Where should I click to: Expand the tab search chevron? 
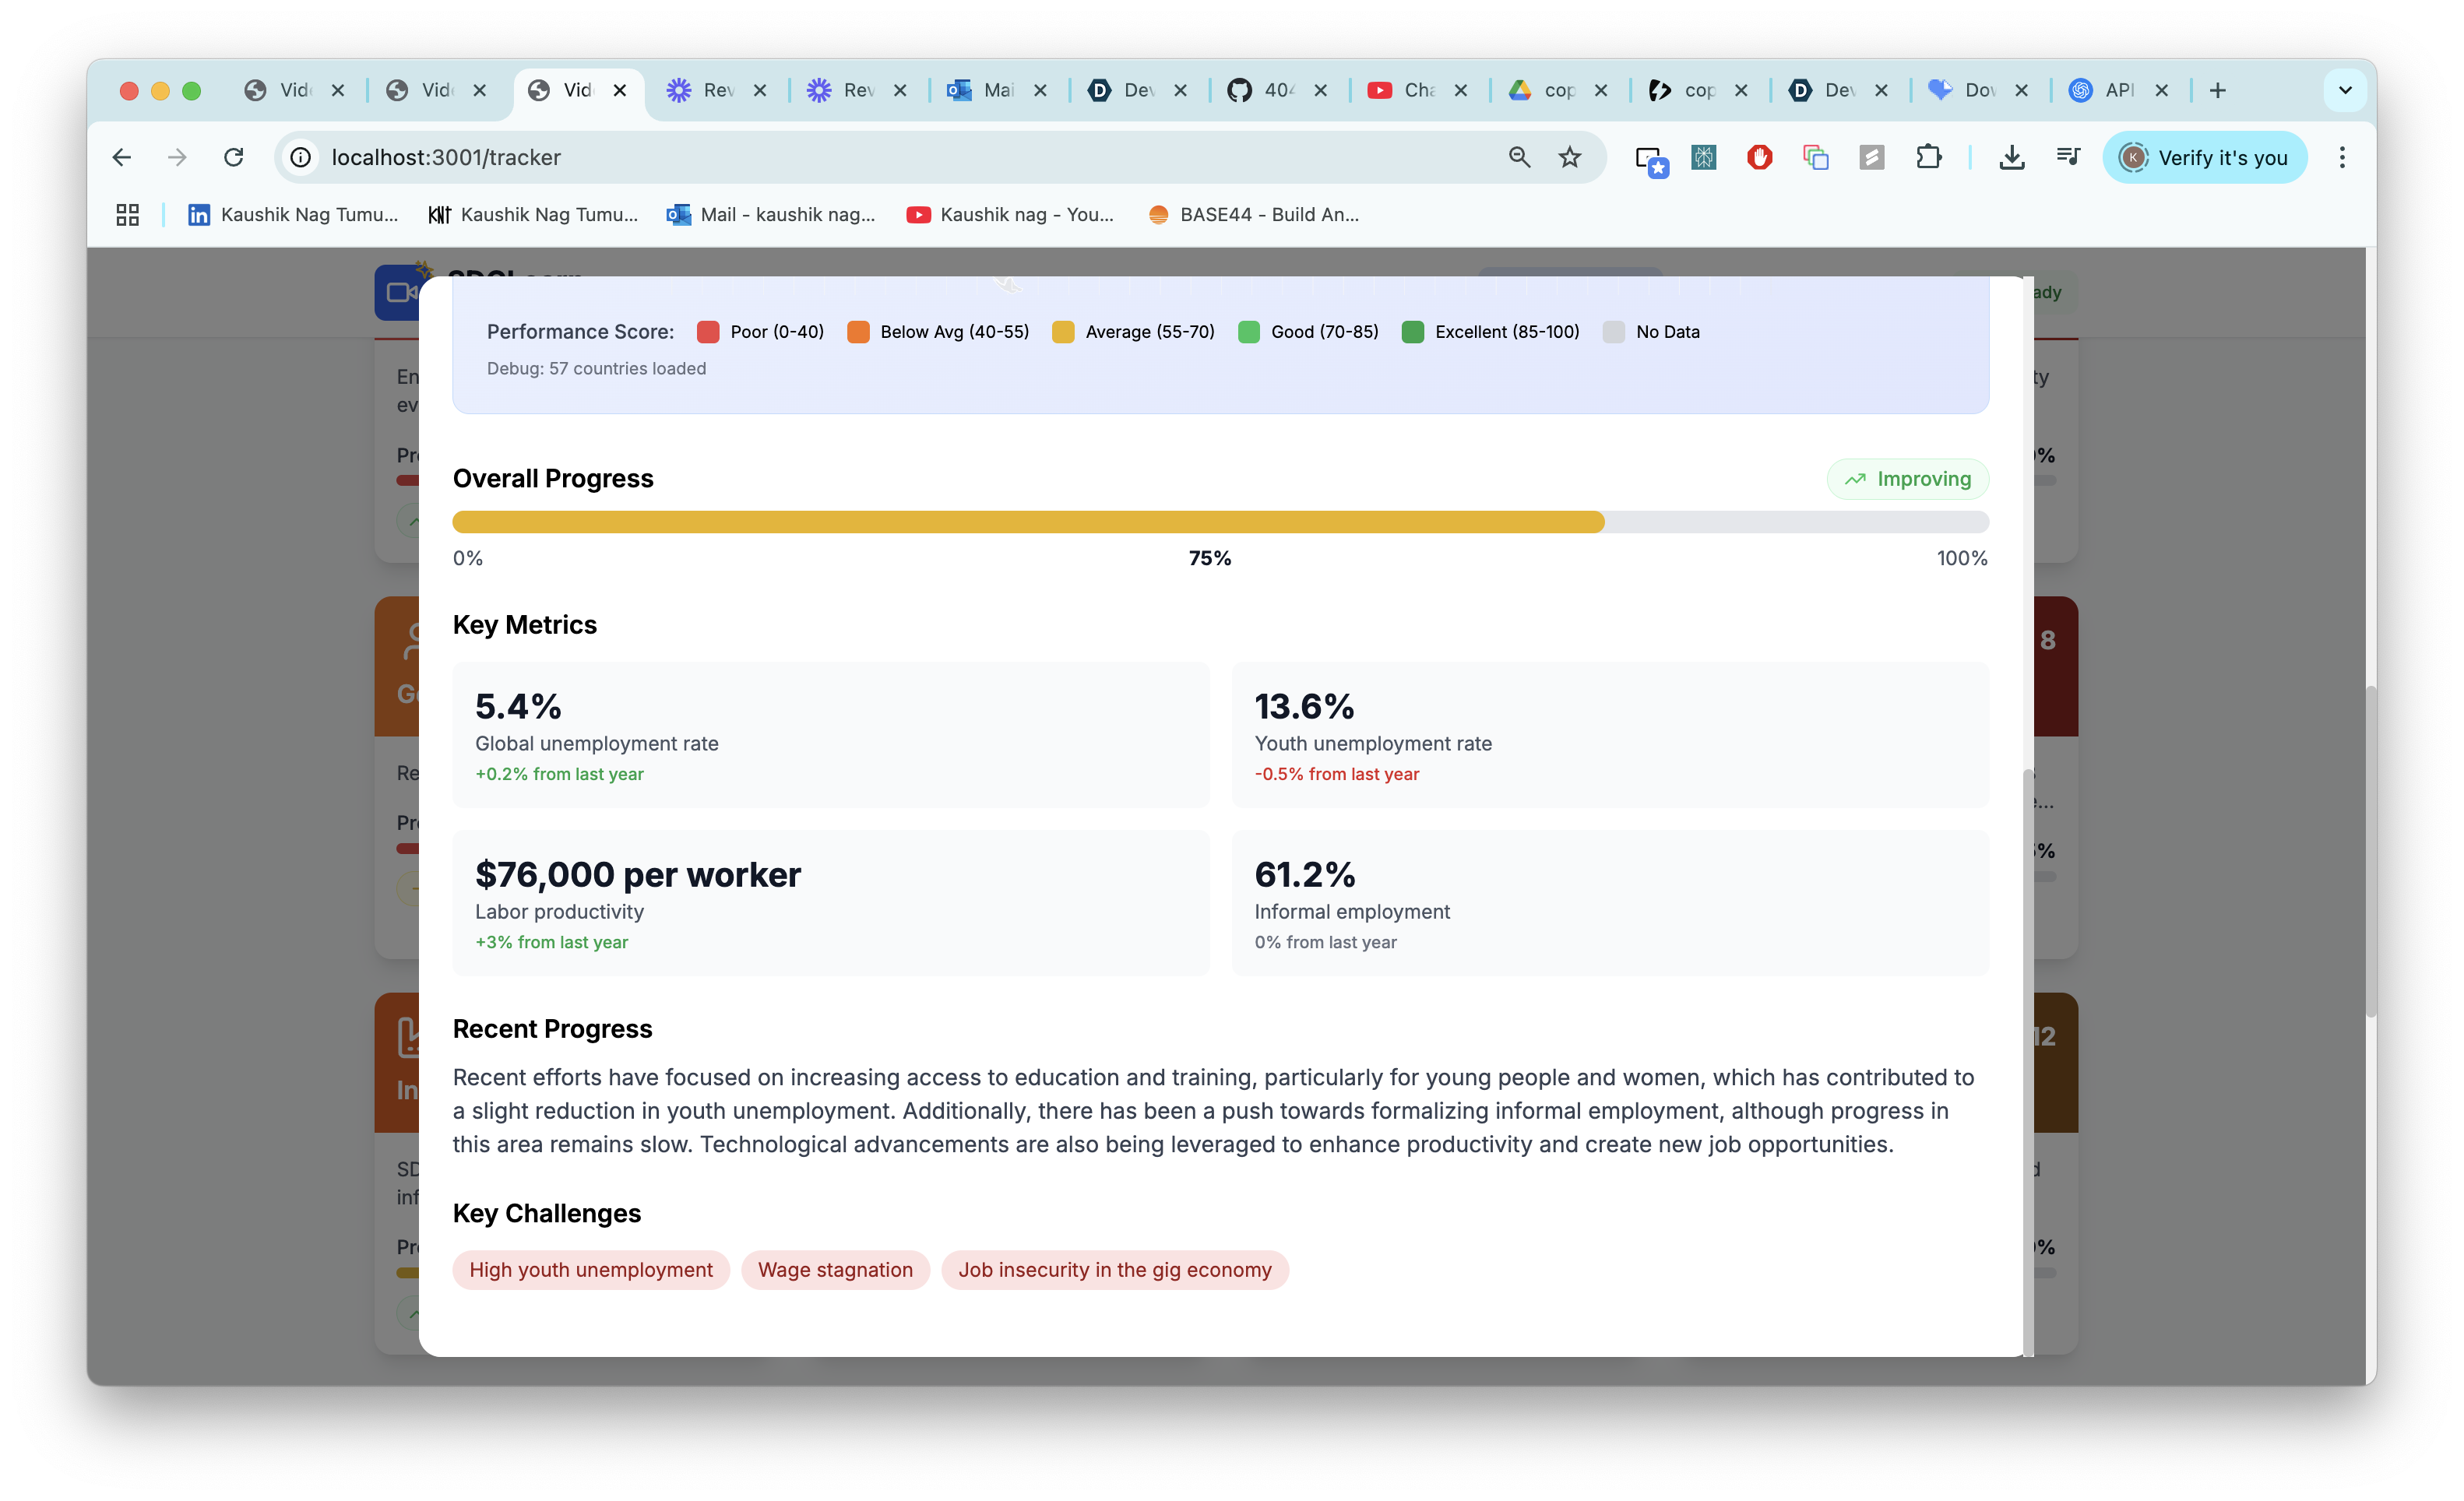pyautogui.click(x=2345, y=90)
